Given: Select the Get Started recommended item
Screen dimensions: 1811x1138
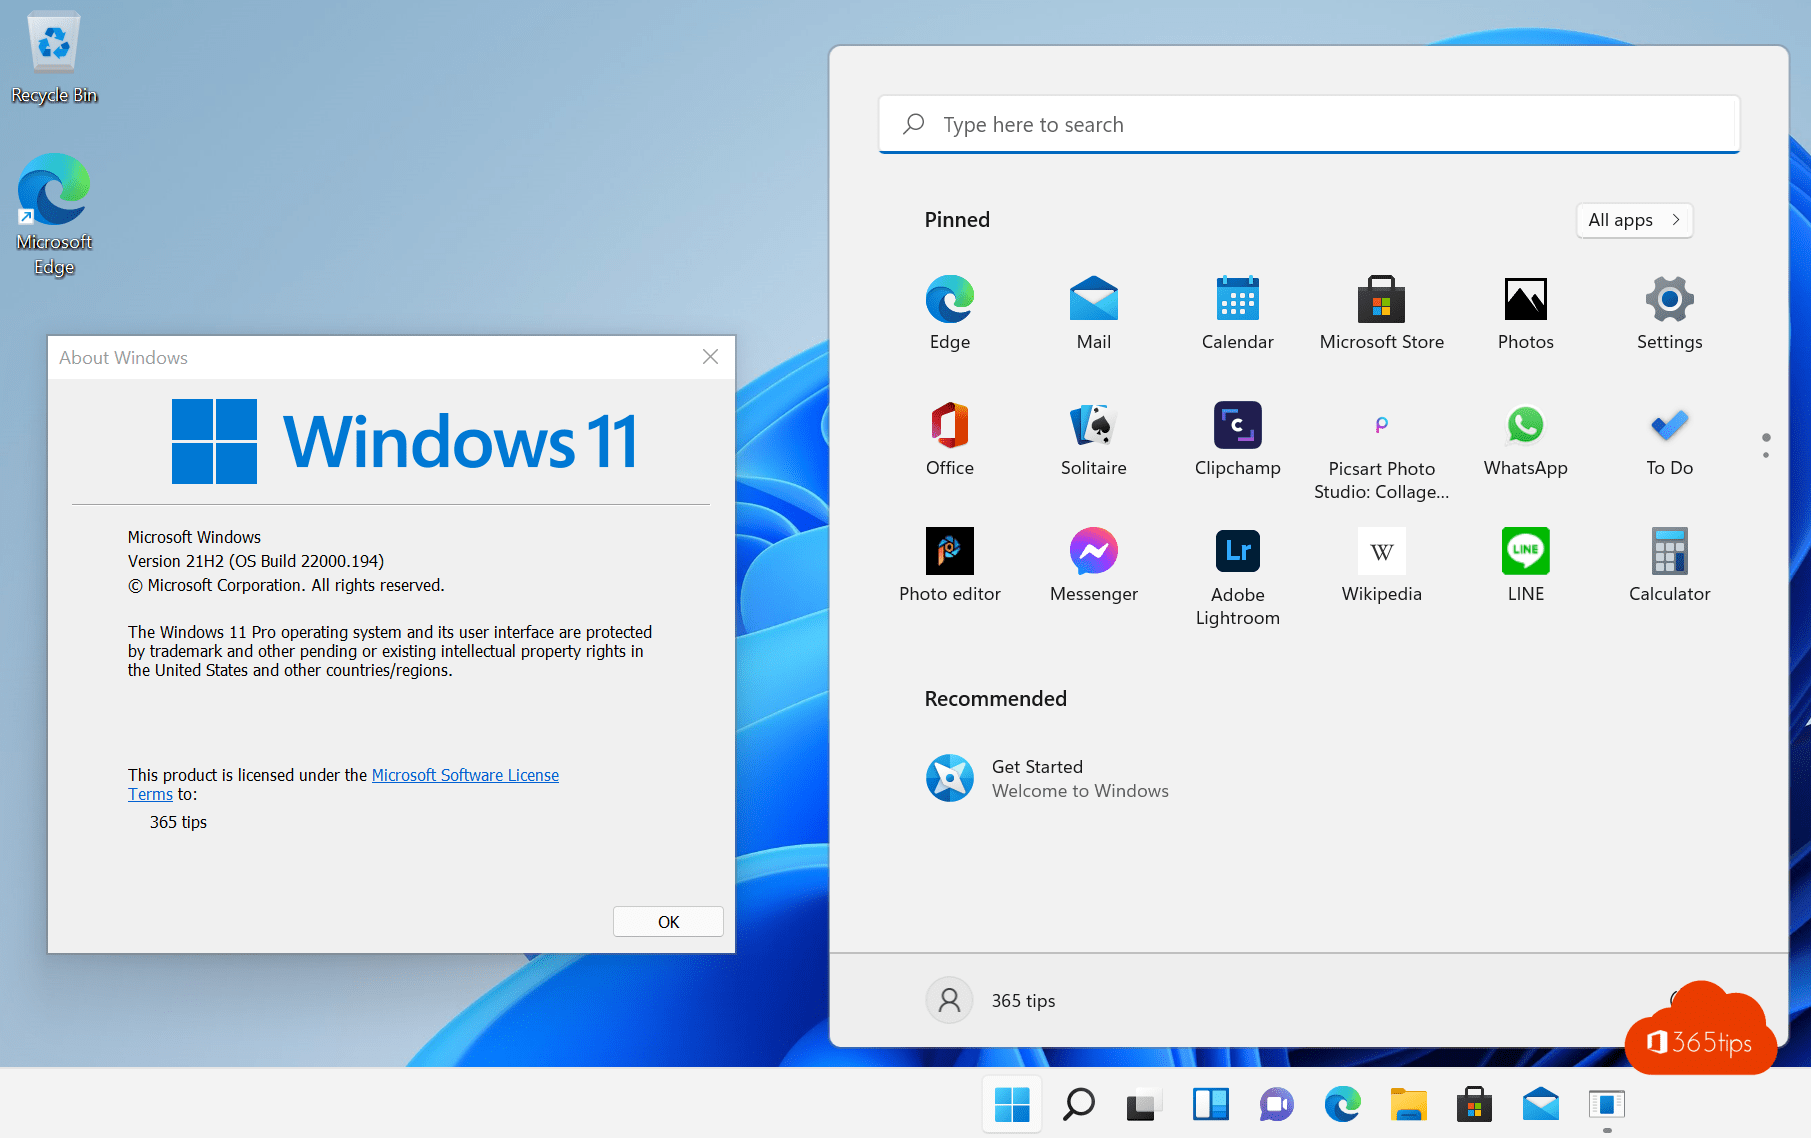Looking at the screenshot, I should (x=1046, y=778).
